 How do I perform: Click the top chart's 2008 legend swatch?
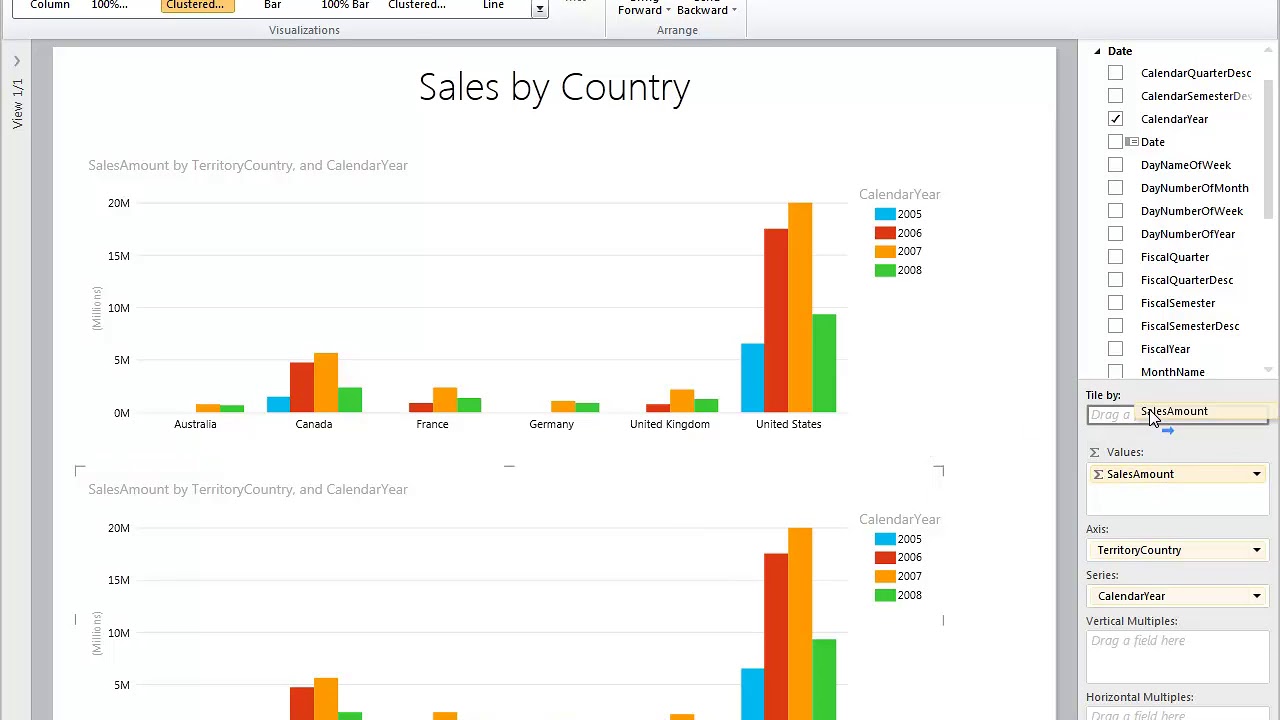click(x=884, y=270)
